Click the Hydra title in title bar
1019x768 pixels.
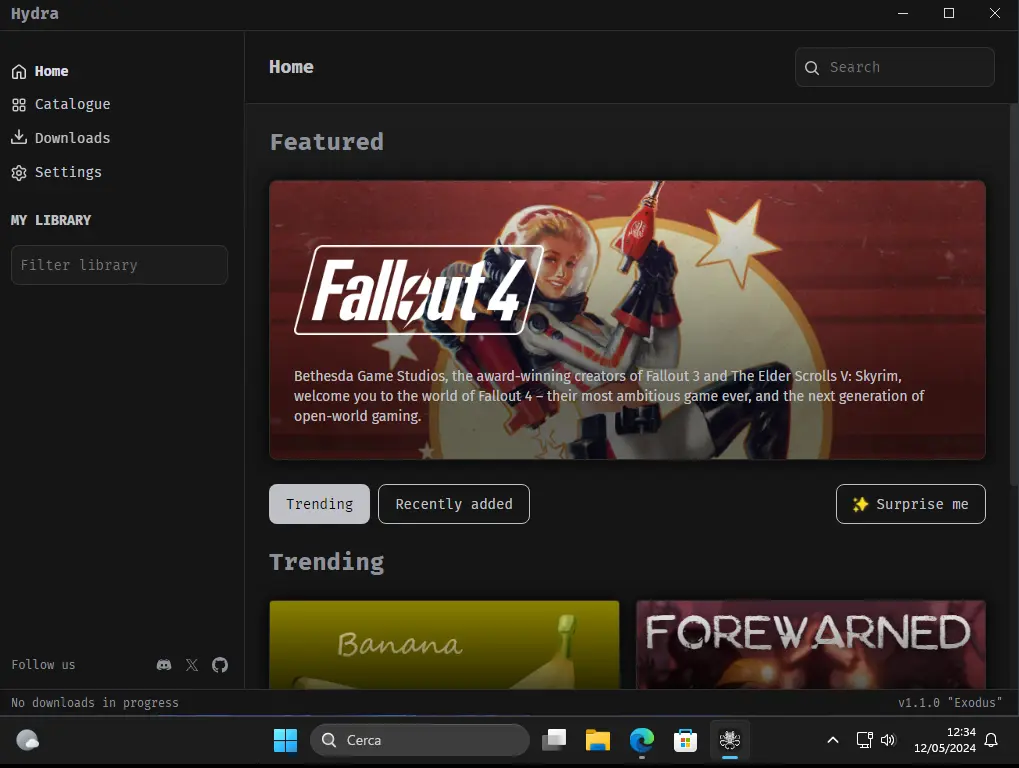(34, 14)
